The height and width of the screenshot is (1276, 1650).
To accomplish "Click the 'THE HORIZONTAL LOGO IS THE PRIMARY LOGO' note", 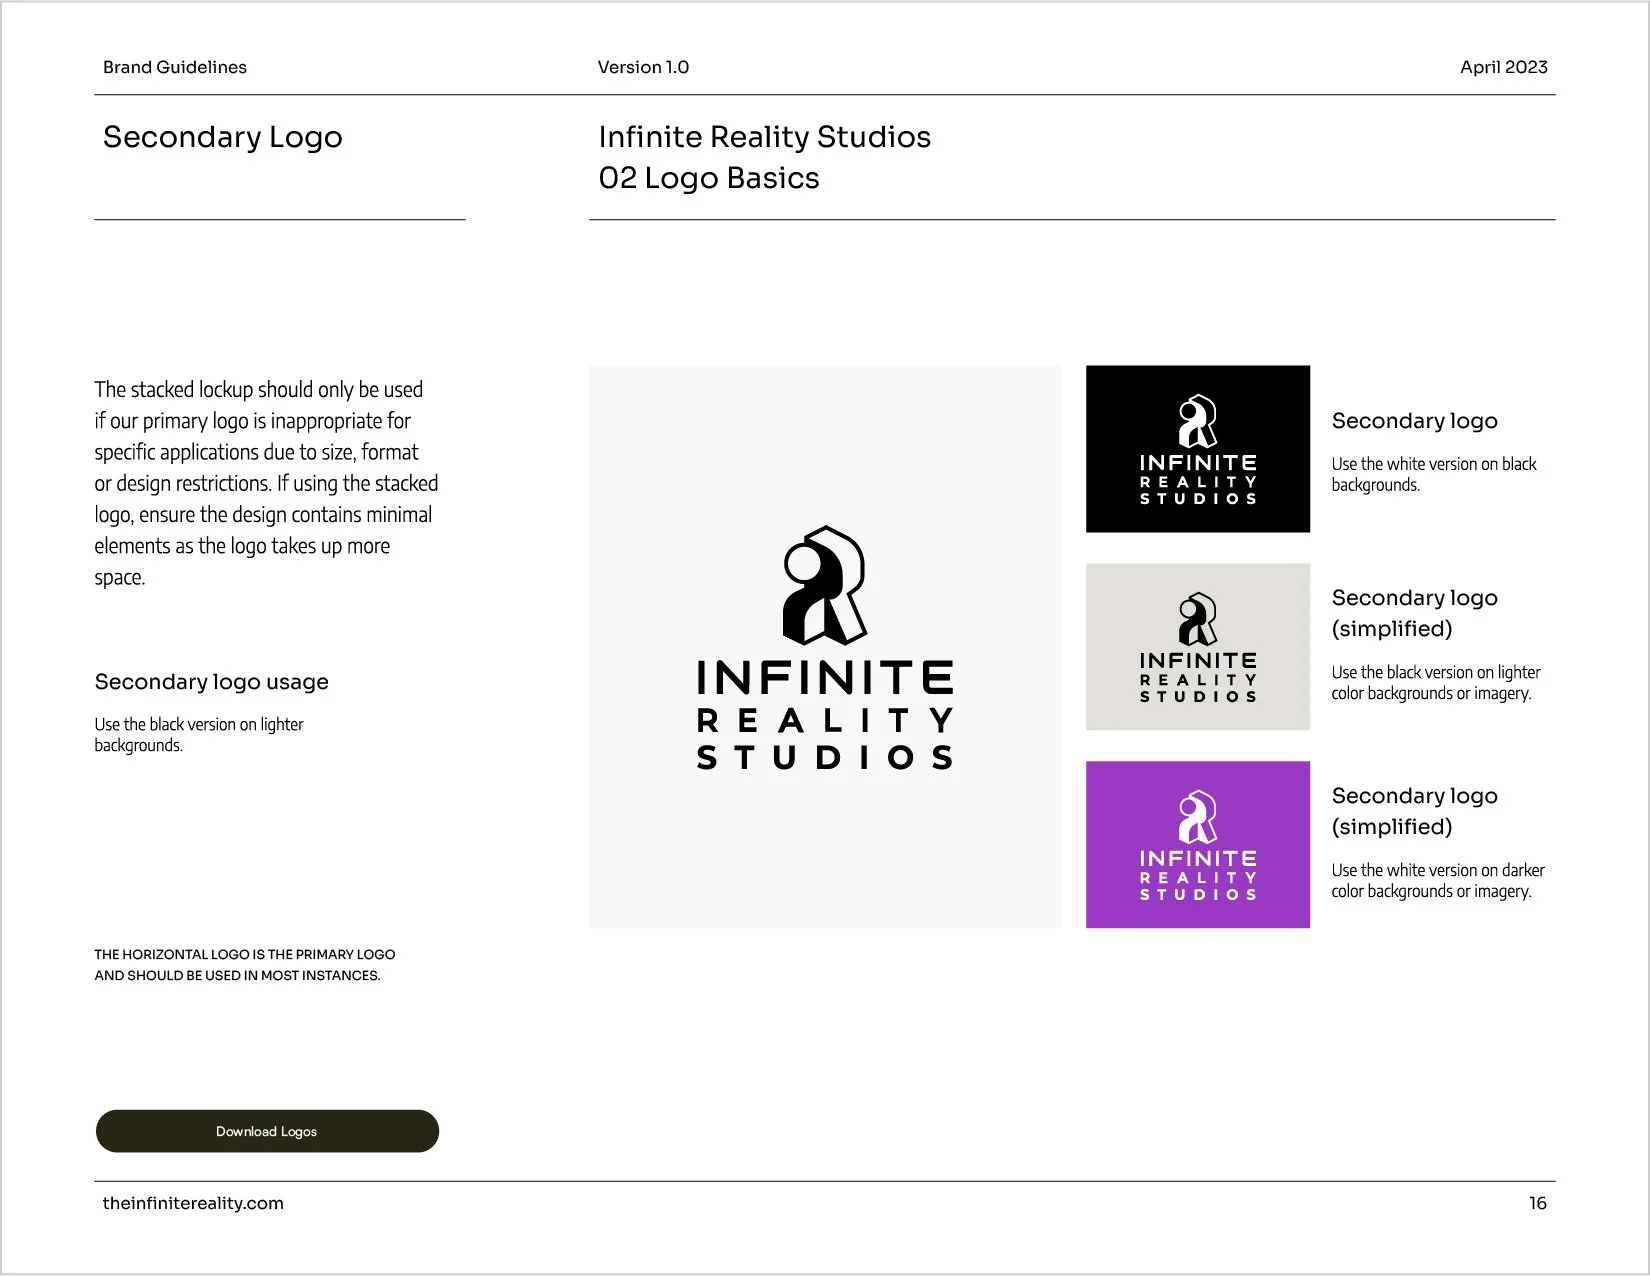I will (245, 965).
